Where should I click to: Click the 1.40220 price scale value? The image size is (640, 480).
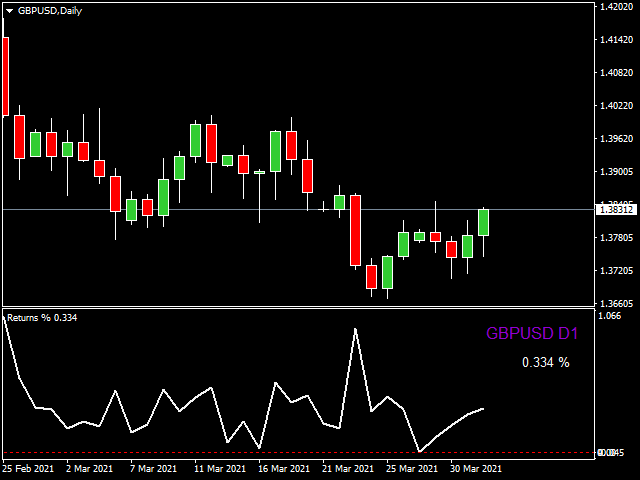coord(616,106)
